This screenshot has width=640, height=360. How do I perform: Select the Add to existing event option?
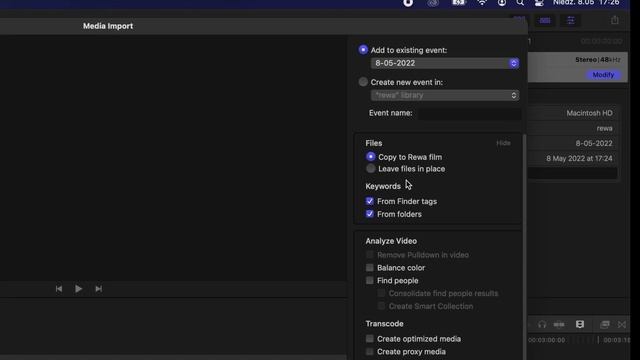click(x=363, y=50)
